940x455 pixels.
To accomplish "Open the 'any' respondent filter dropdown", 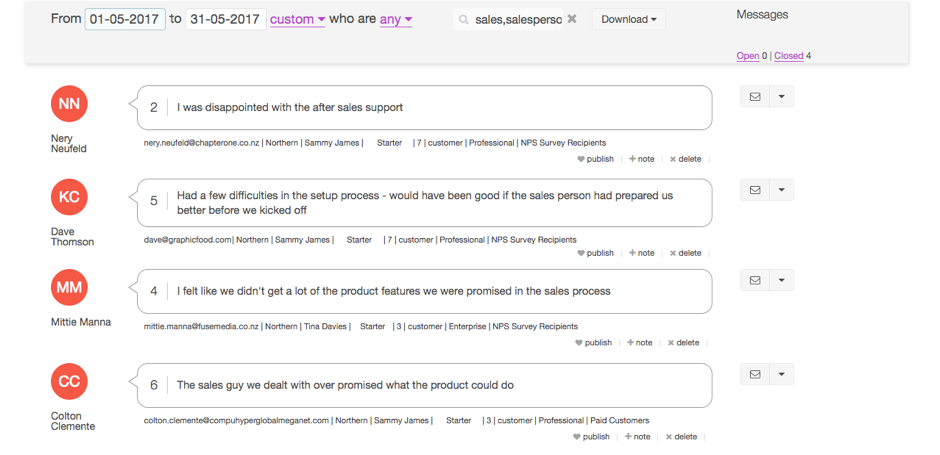I will tap(396, 19).
